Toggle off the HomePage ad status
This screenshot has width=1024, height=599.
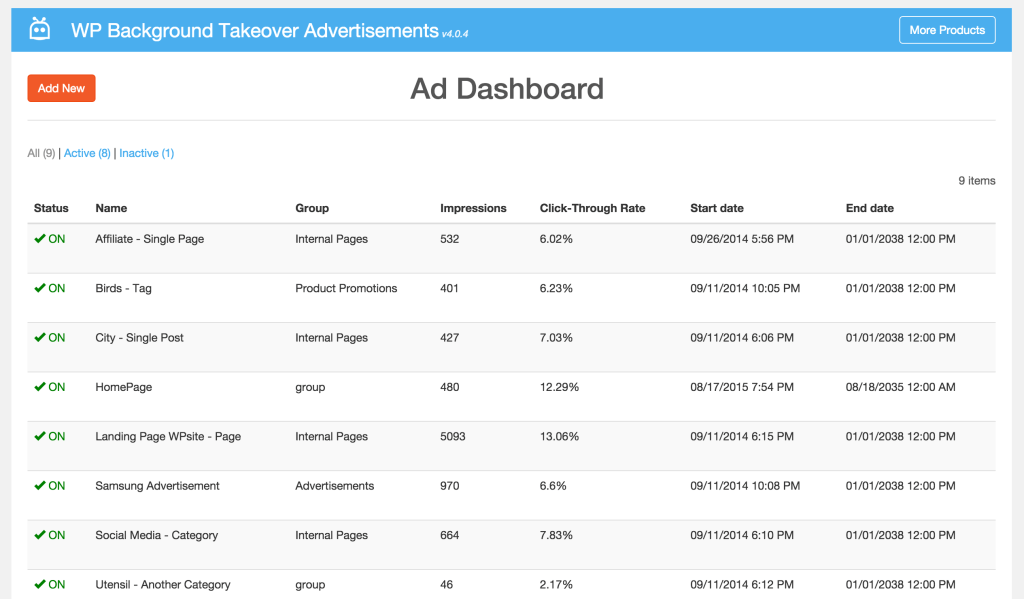(50, 386)
